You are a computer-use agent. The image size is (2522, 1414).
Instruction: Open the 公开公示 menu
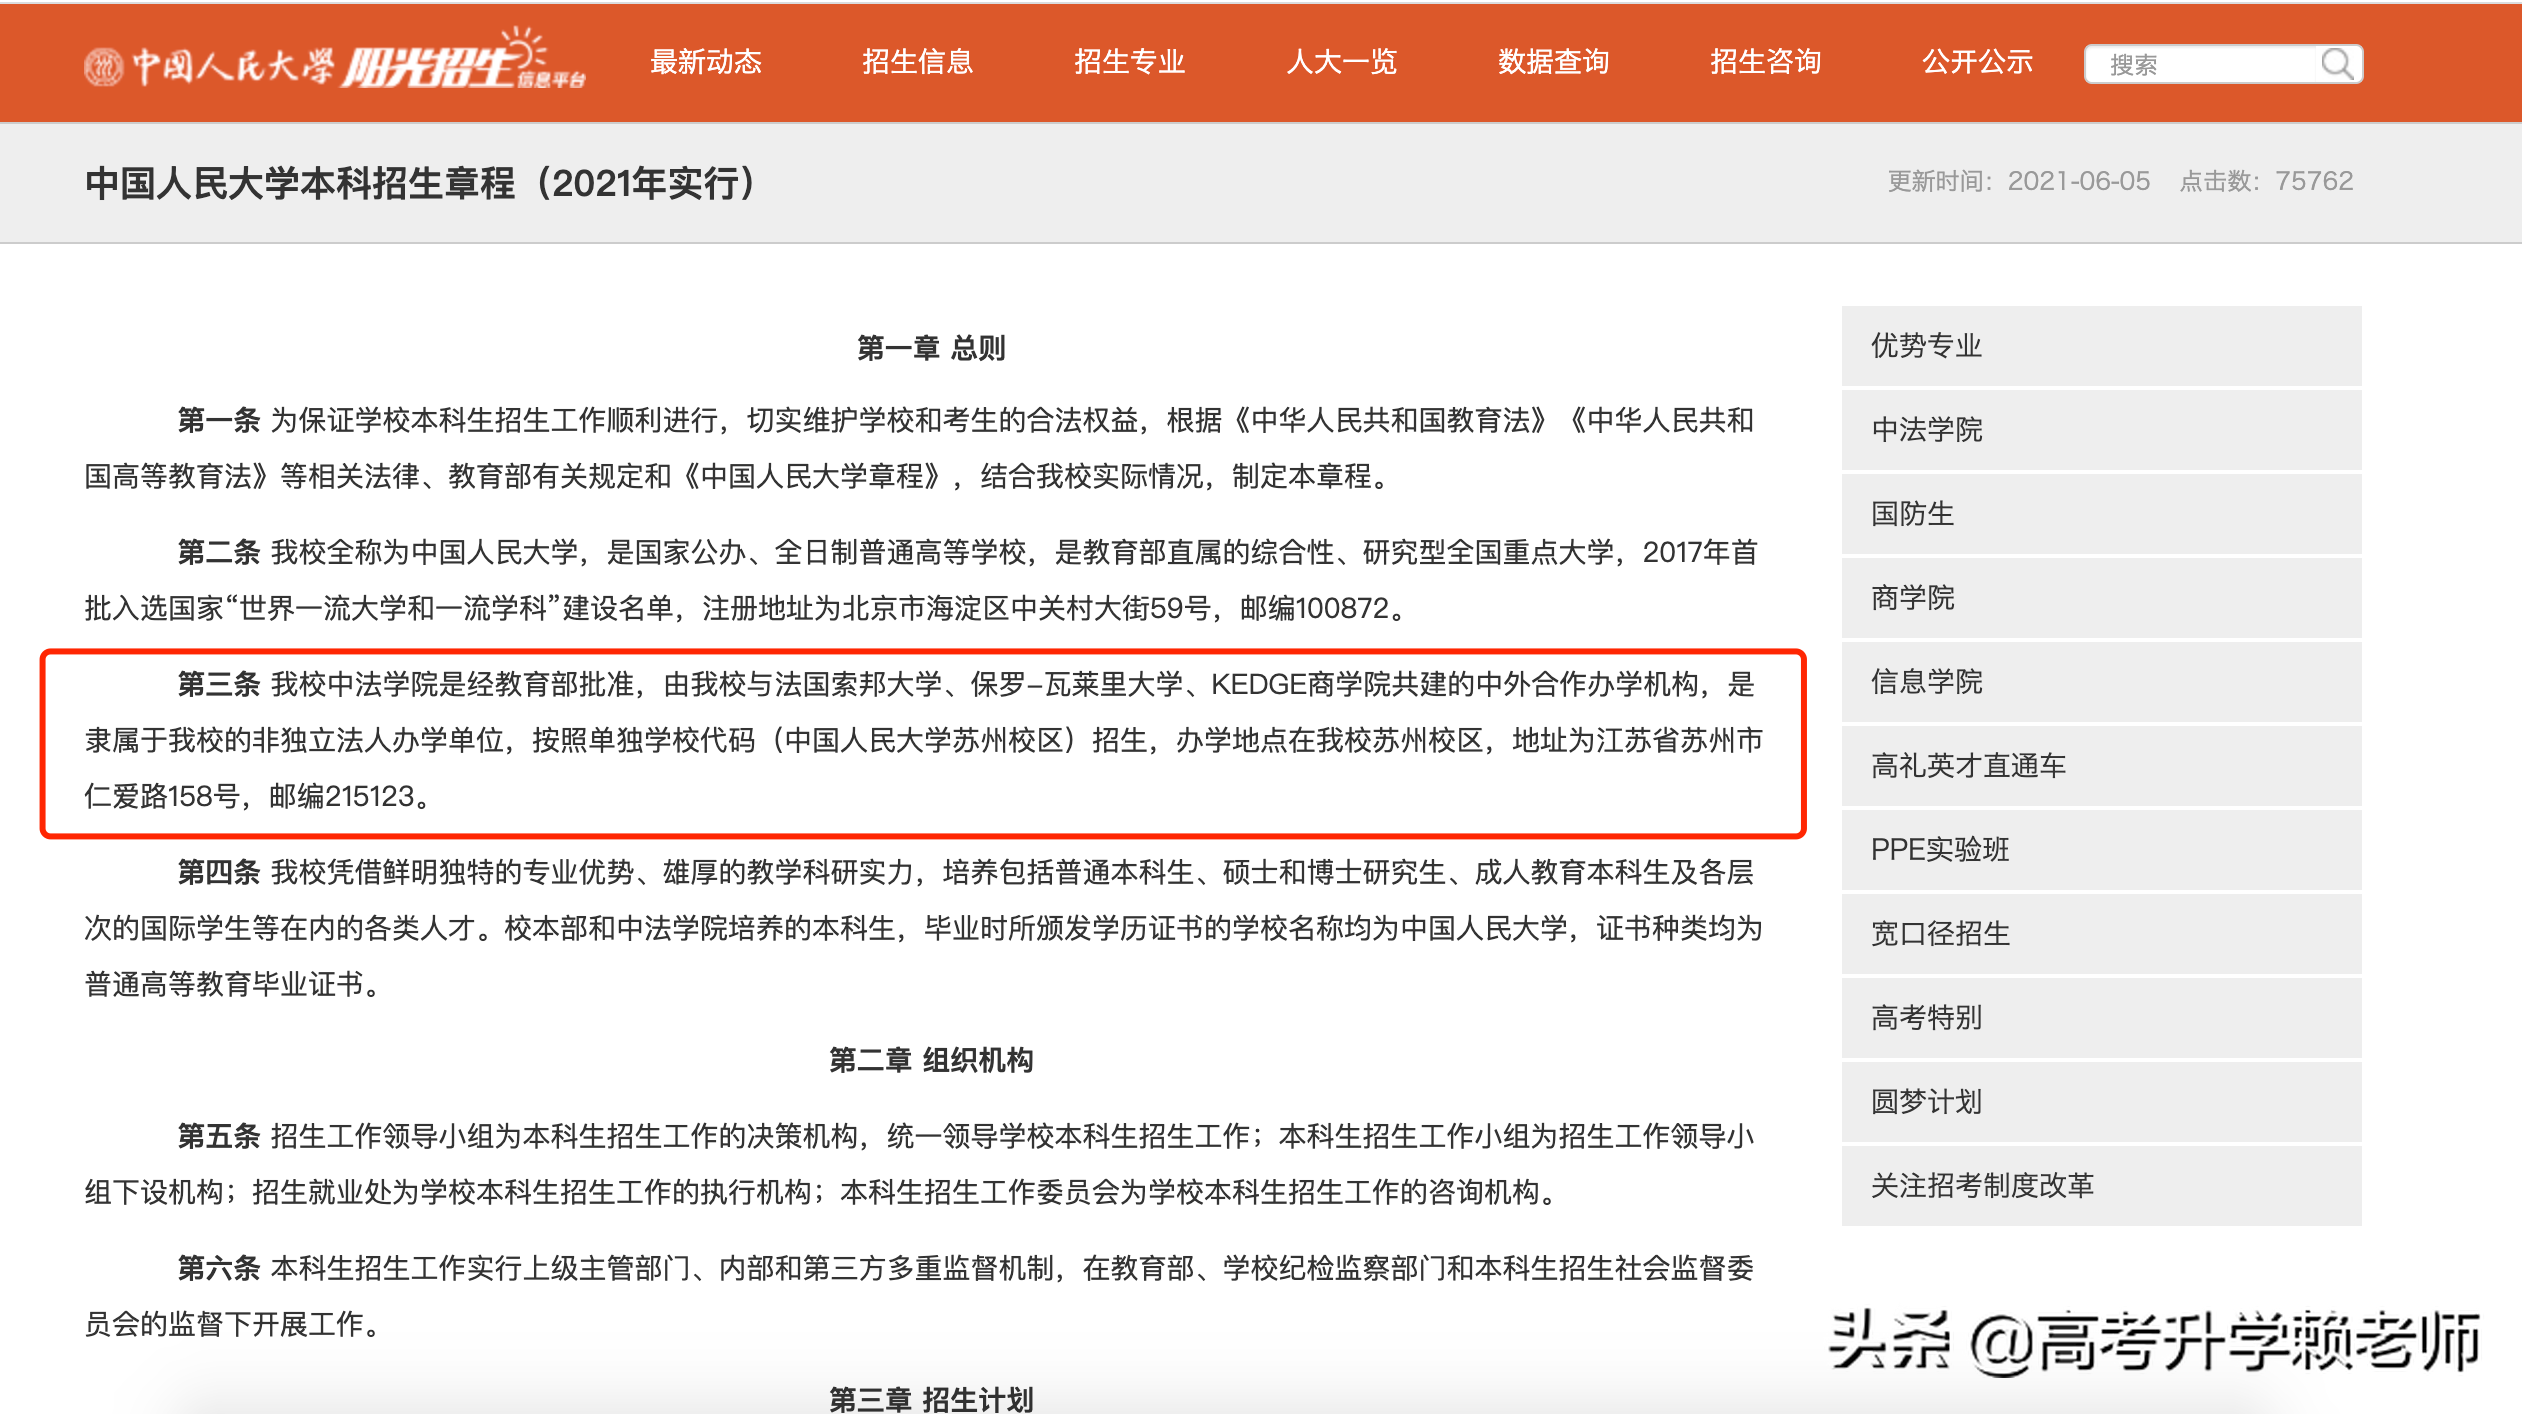1977,62
